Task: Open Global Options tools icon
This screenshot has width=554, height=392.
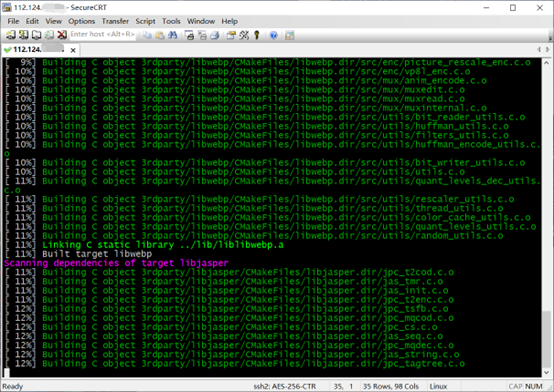Action: [x=244, y=35]
